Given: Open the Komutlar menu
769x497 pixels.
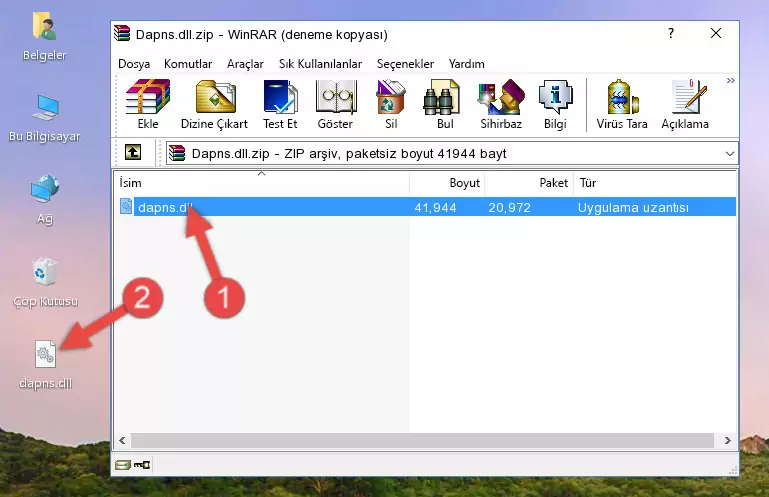Looking at the screenshot, I should pyautogui.click(x=188, y=64).
